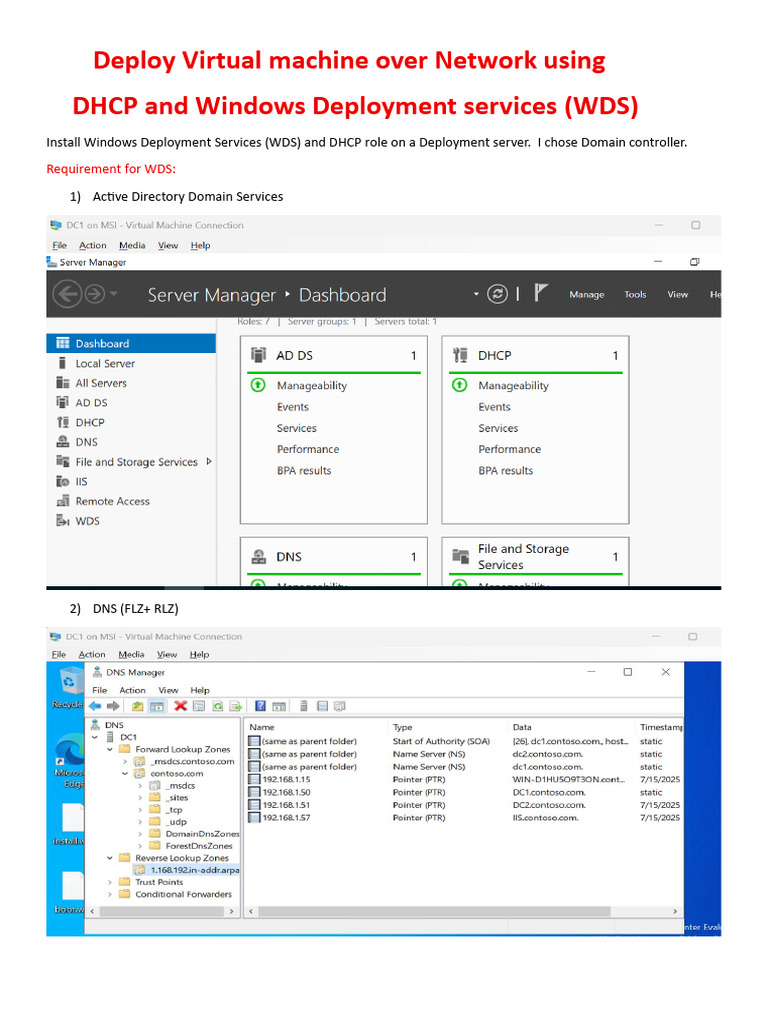Click the DNS Manager back arrow
This screenshot has height=1024, width=768.
click(95, 706)
